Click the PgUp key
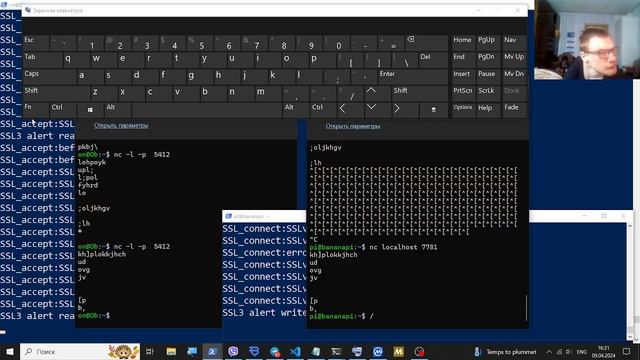The image size is (640, 360). [488, 42]
